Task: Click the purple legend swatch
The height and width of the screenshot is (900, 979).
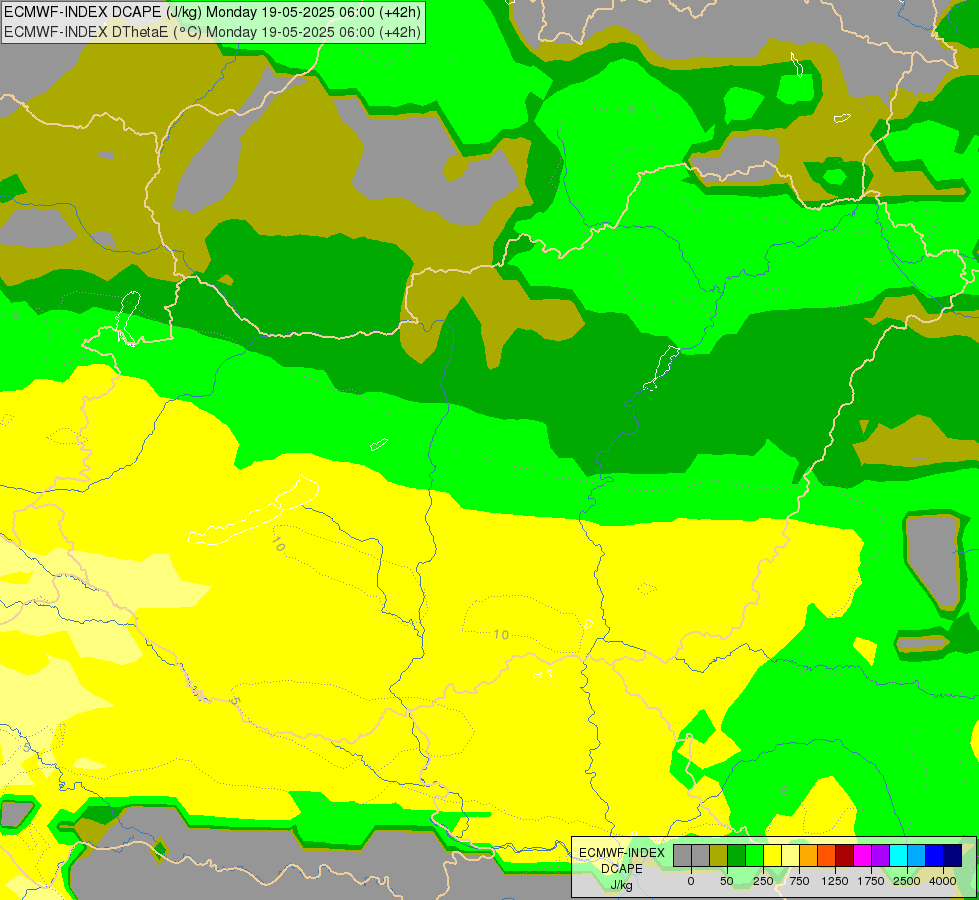Action: (x=881, y=856)
